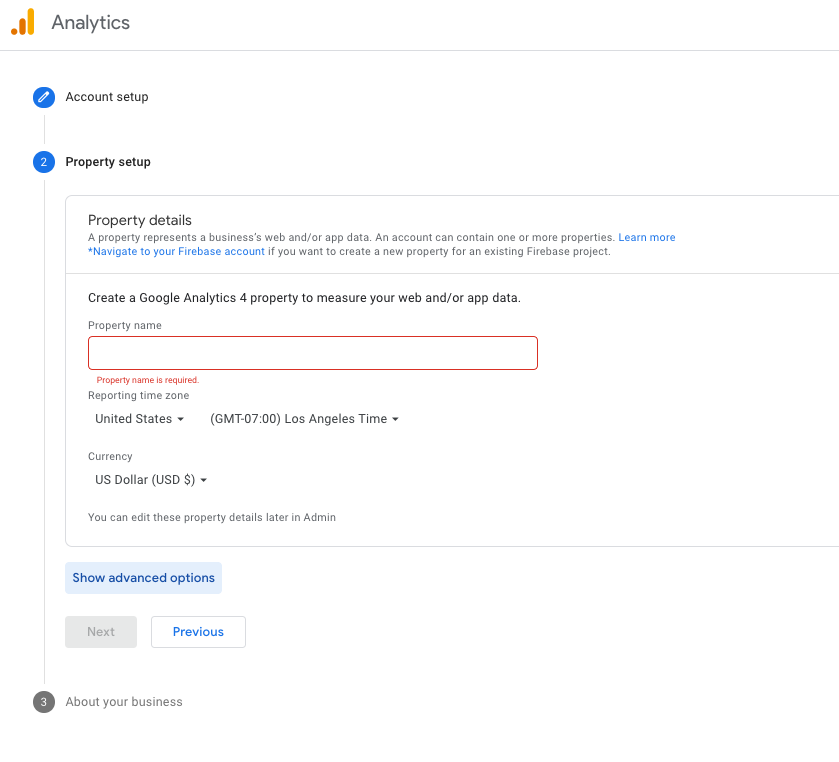Click Show advanced options
This screenshot has height=762, width=839.
[143, 578]
